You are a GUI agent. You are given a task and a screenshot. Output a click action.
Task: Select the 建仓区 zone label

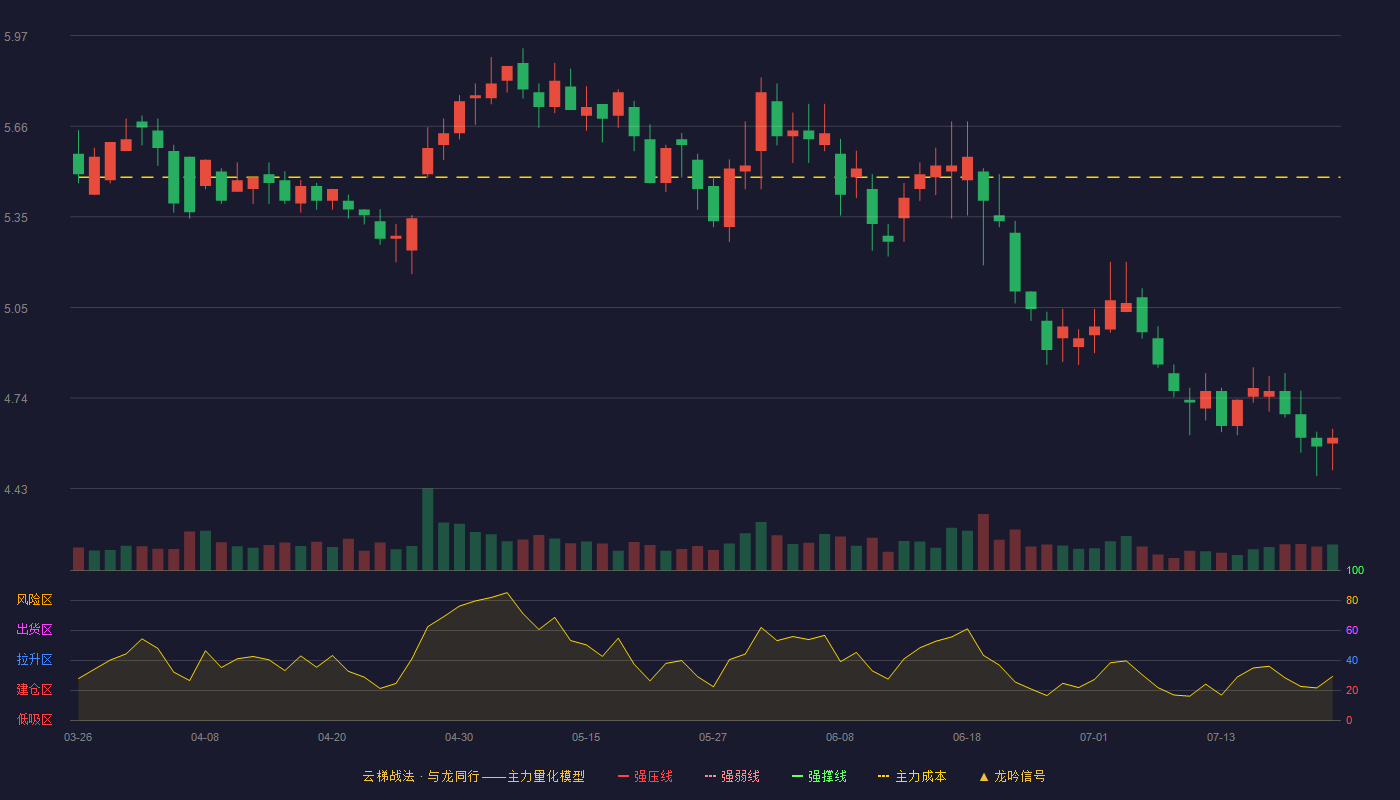(34, 690)
